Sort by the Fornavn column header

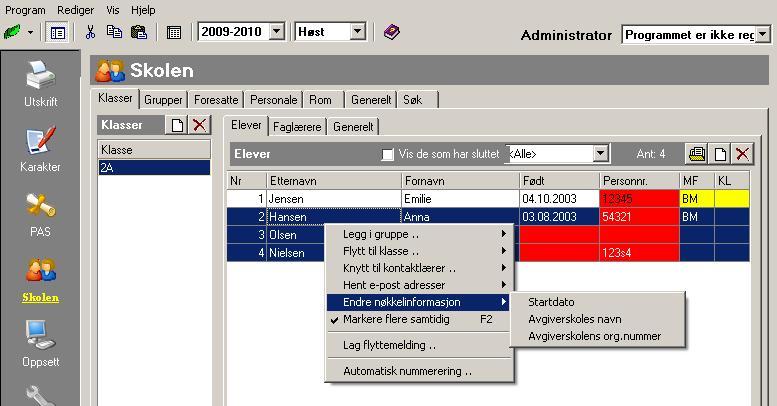click(x=460, y=181)
